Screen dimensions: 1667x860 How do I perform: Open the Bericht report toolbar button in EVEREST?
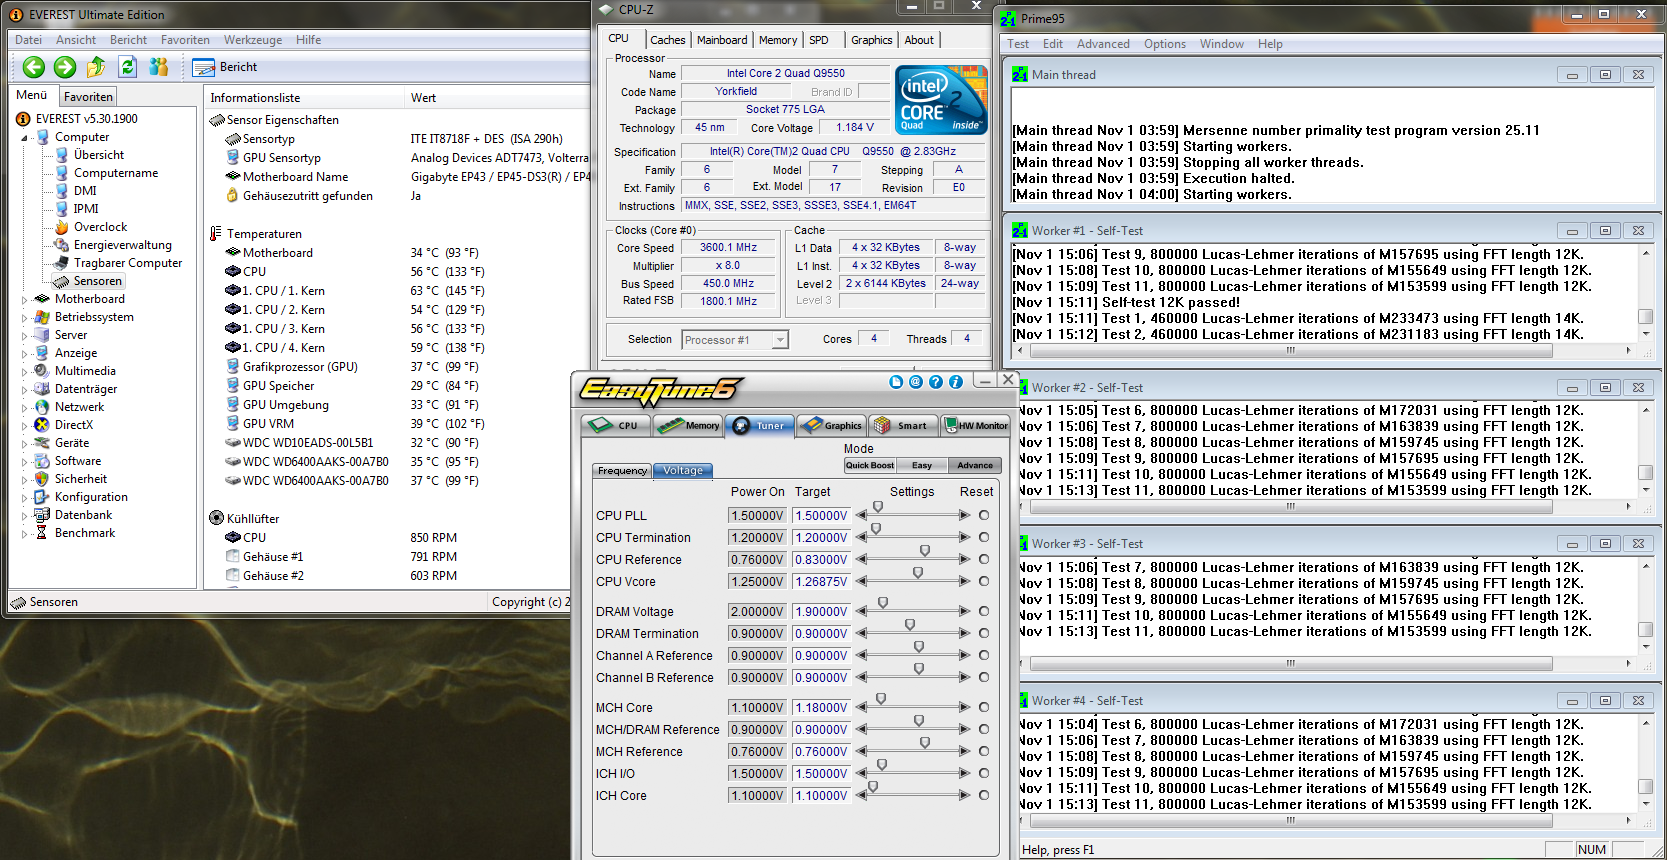pos(225,67)
